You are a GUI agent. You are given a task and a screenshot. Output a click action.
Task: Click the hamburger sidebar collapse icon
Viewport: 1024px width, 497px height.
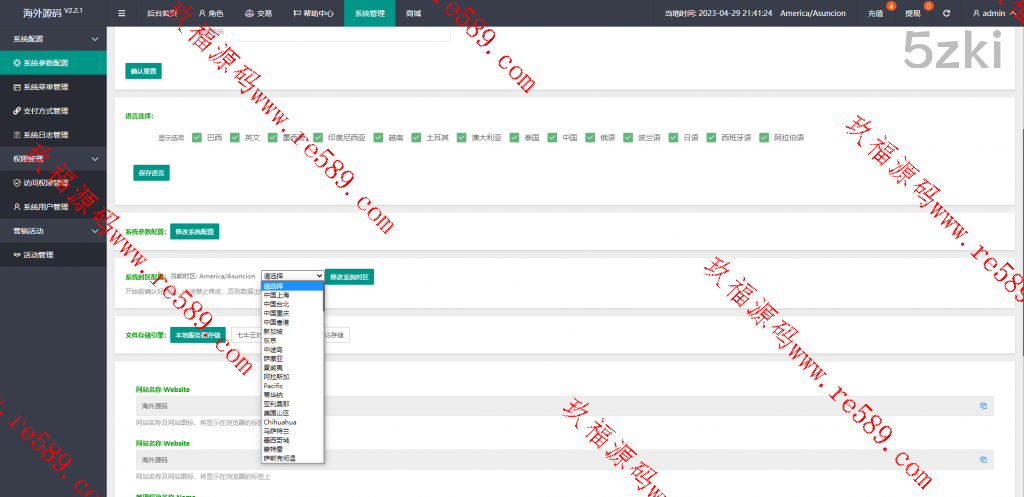coord(121,14)
